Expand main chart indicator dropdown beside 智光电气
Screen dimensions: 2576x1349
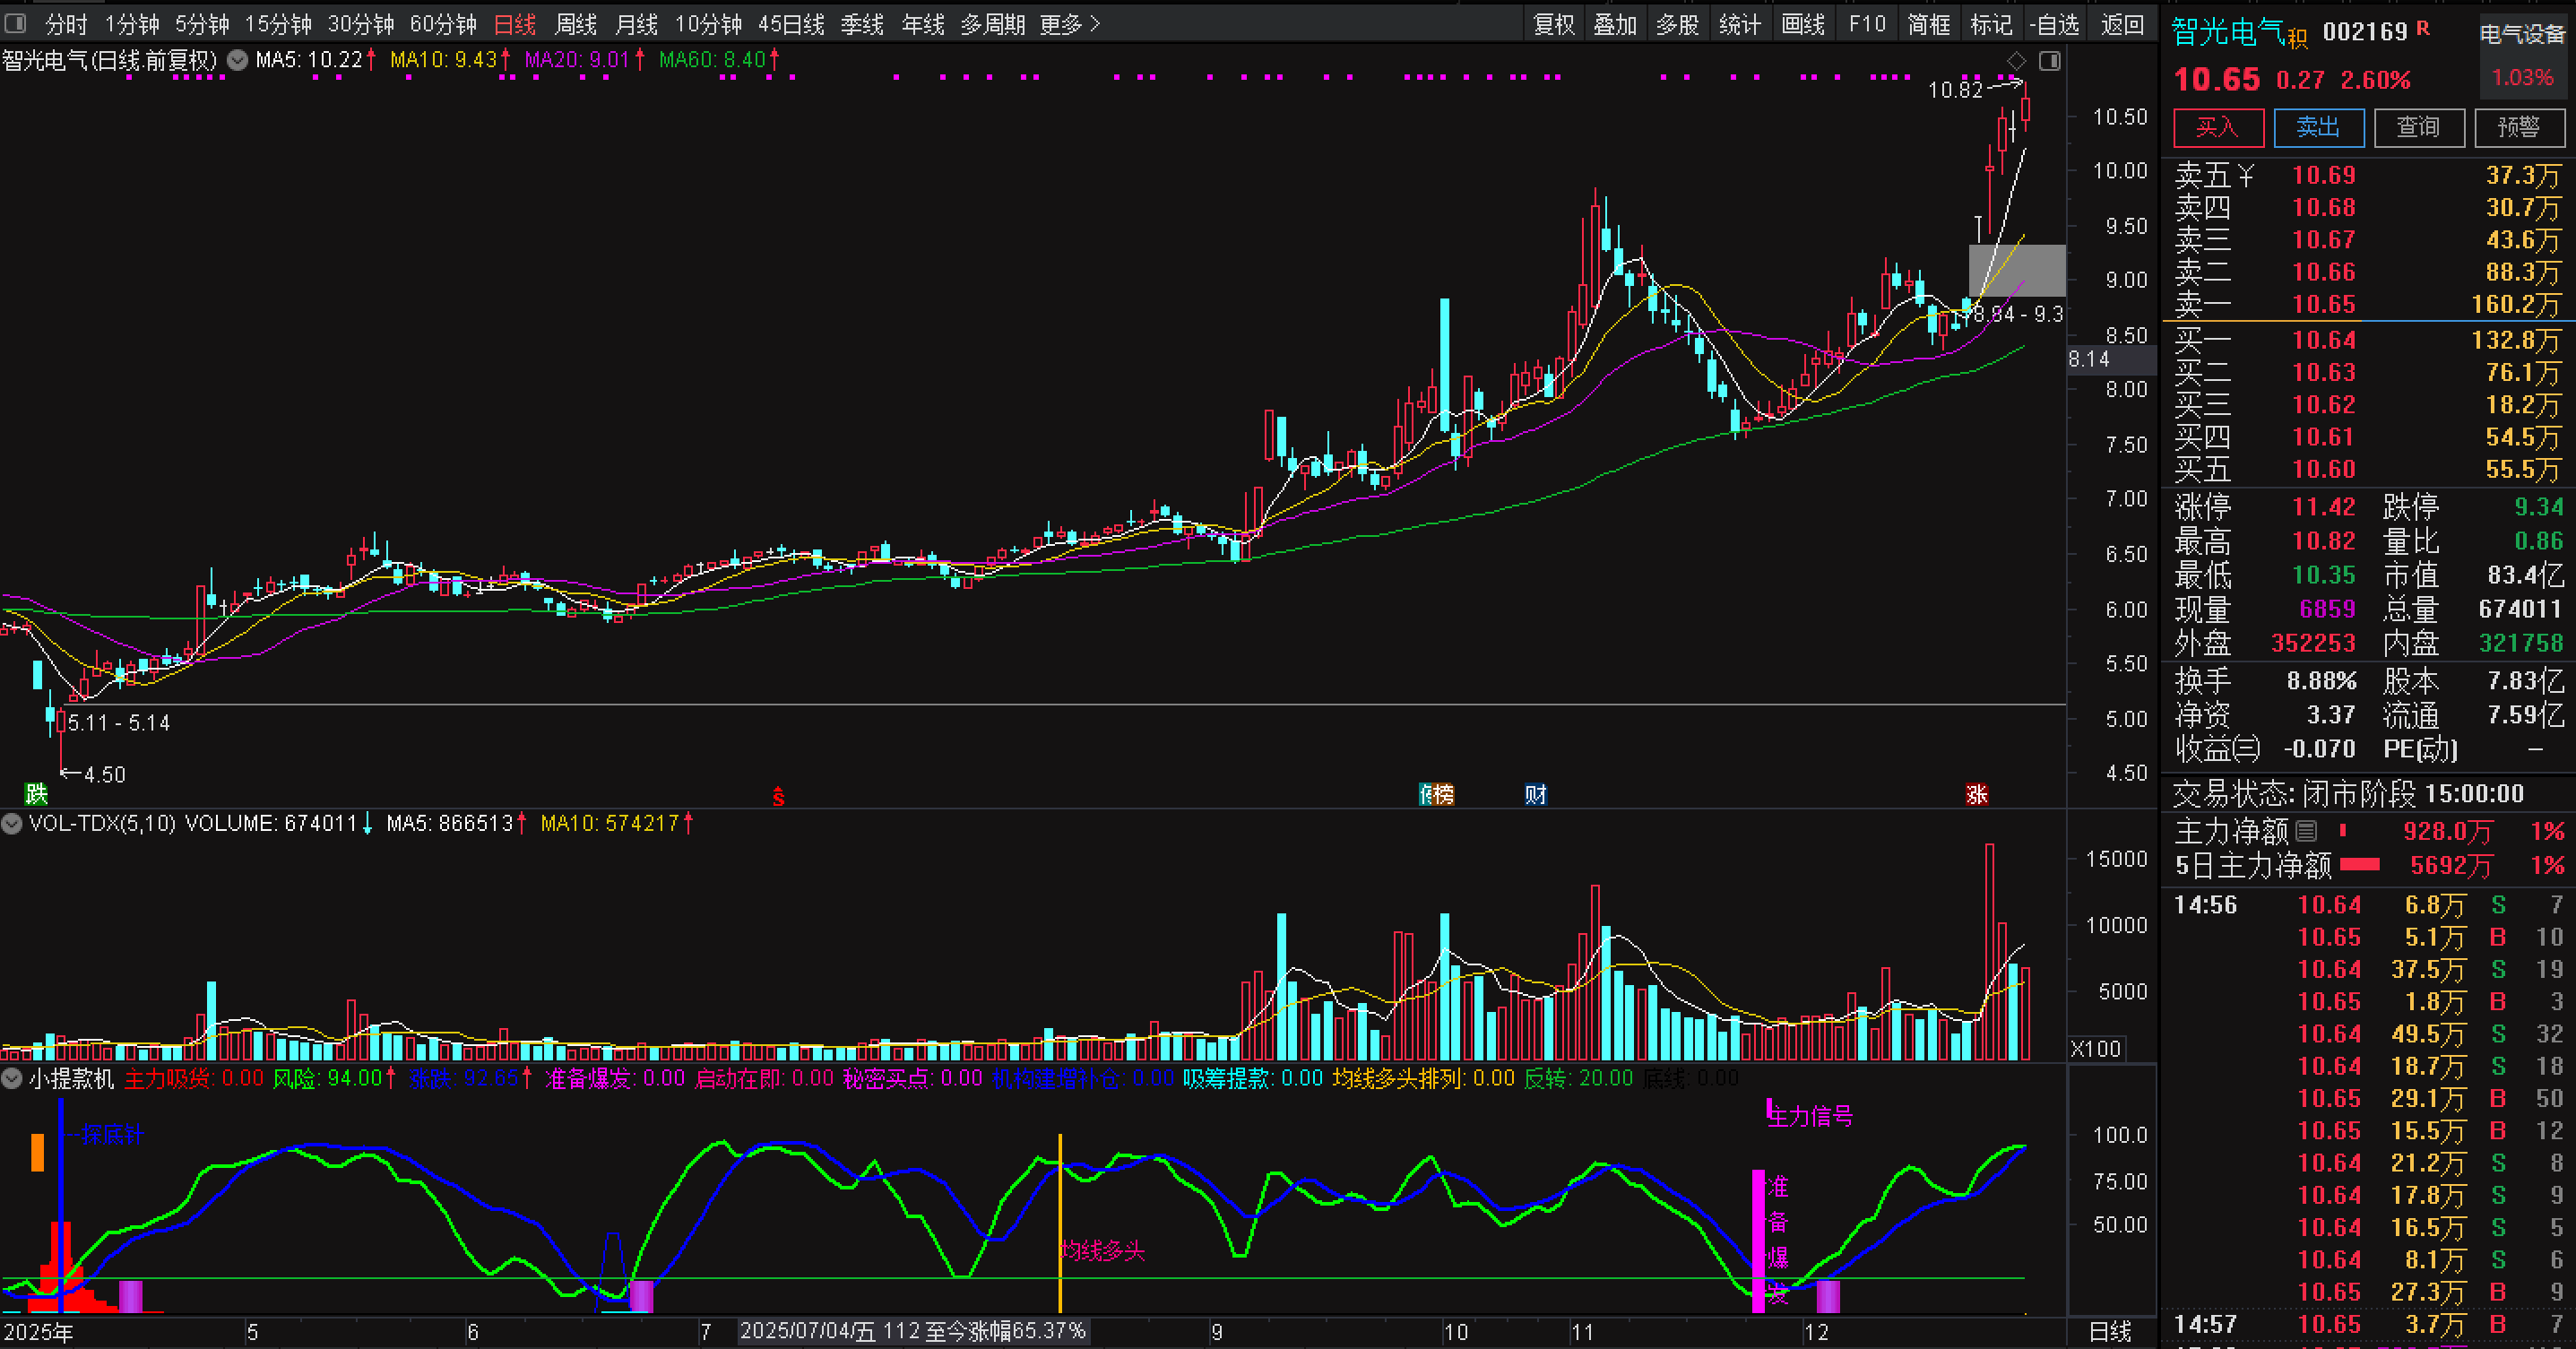pos(237,60)
